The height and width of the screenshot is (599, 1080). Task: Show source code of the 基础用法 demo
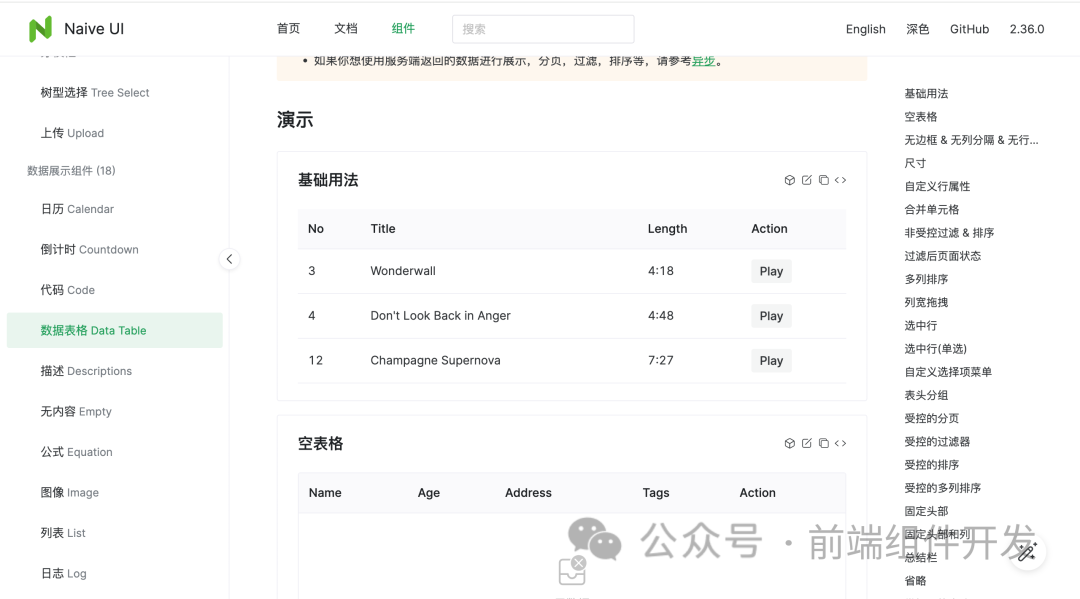pyautogui.click(x=840, y=180)
